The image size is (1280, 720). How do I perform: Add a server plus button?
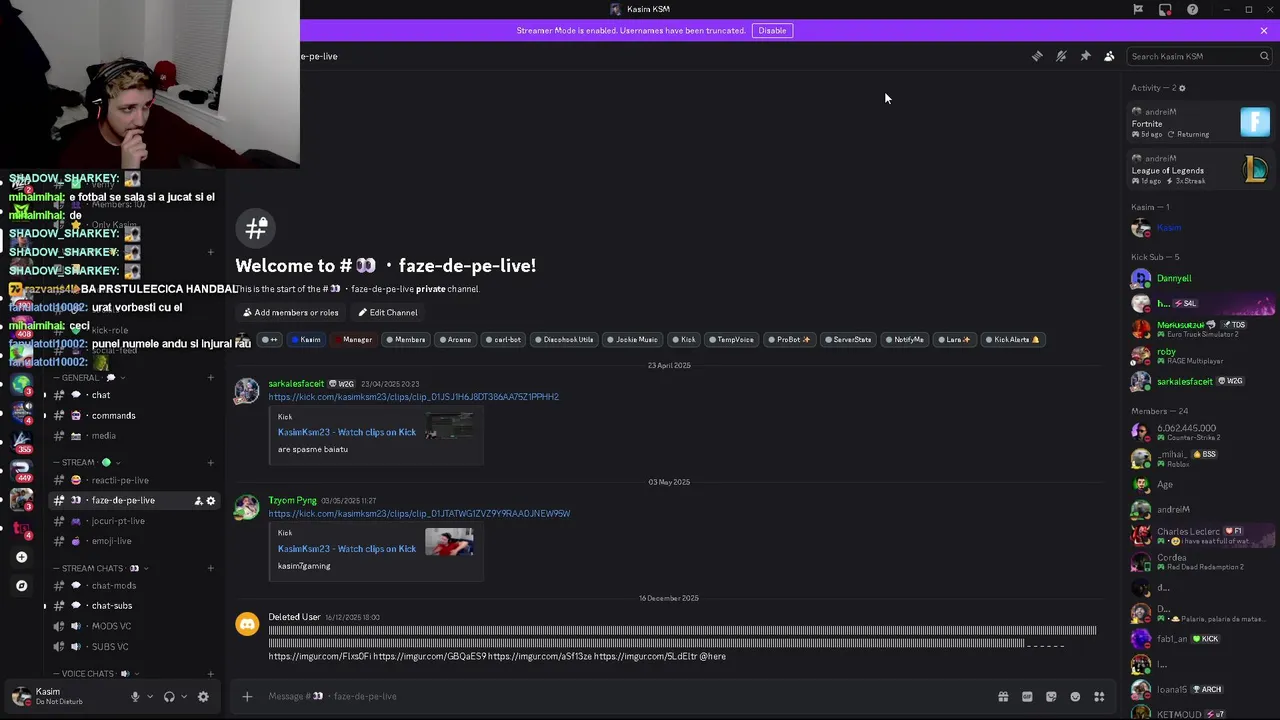21,557
